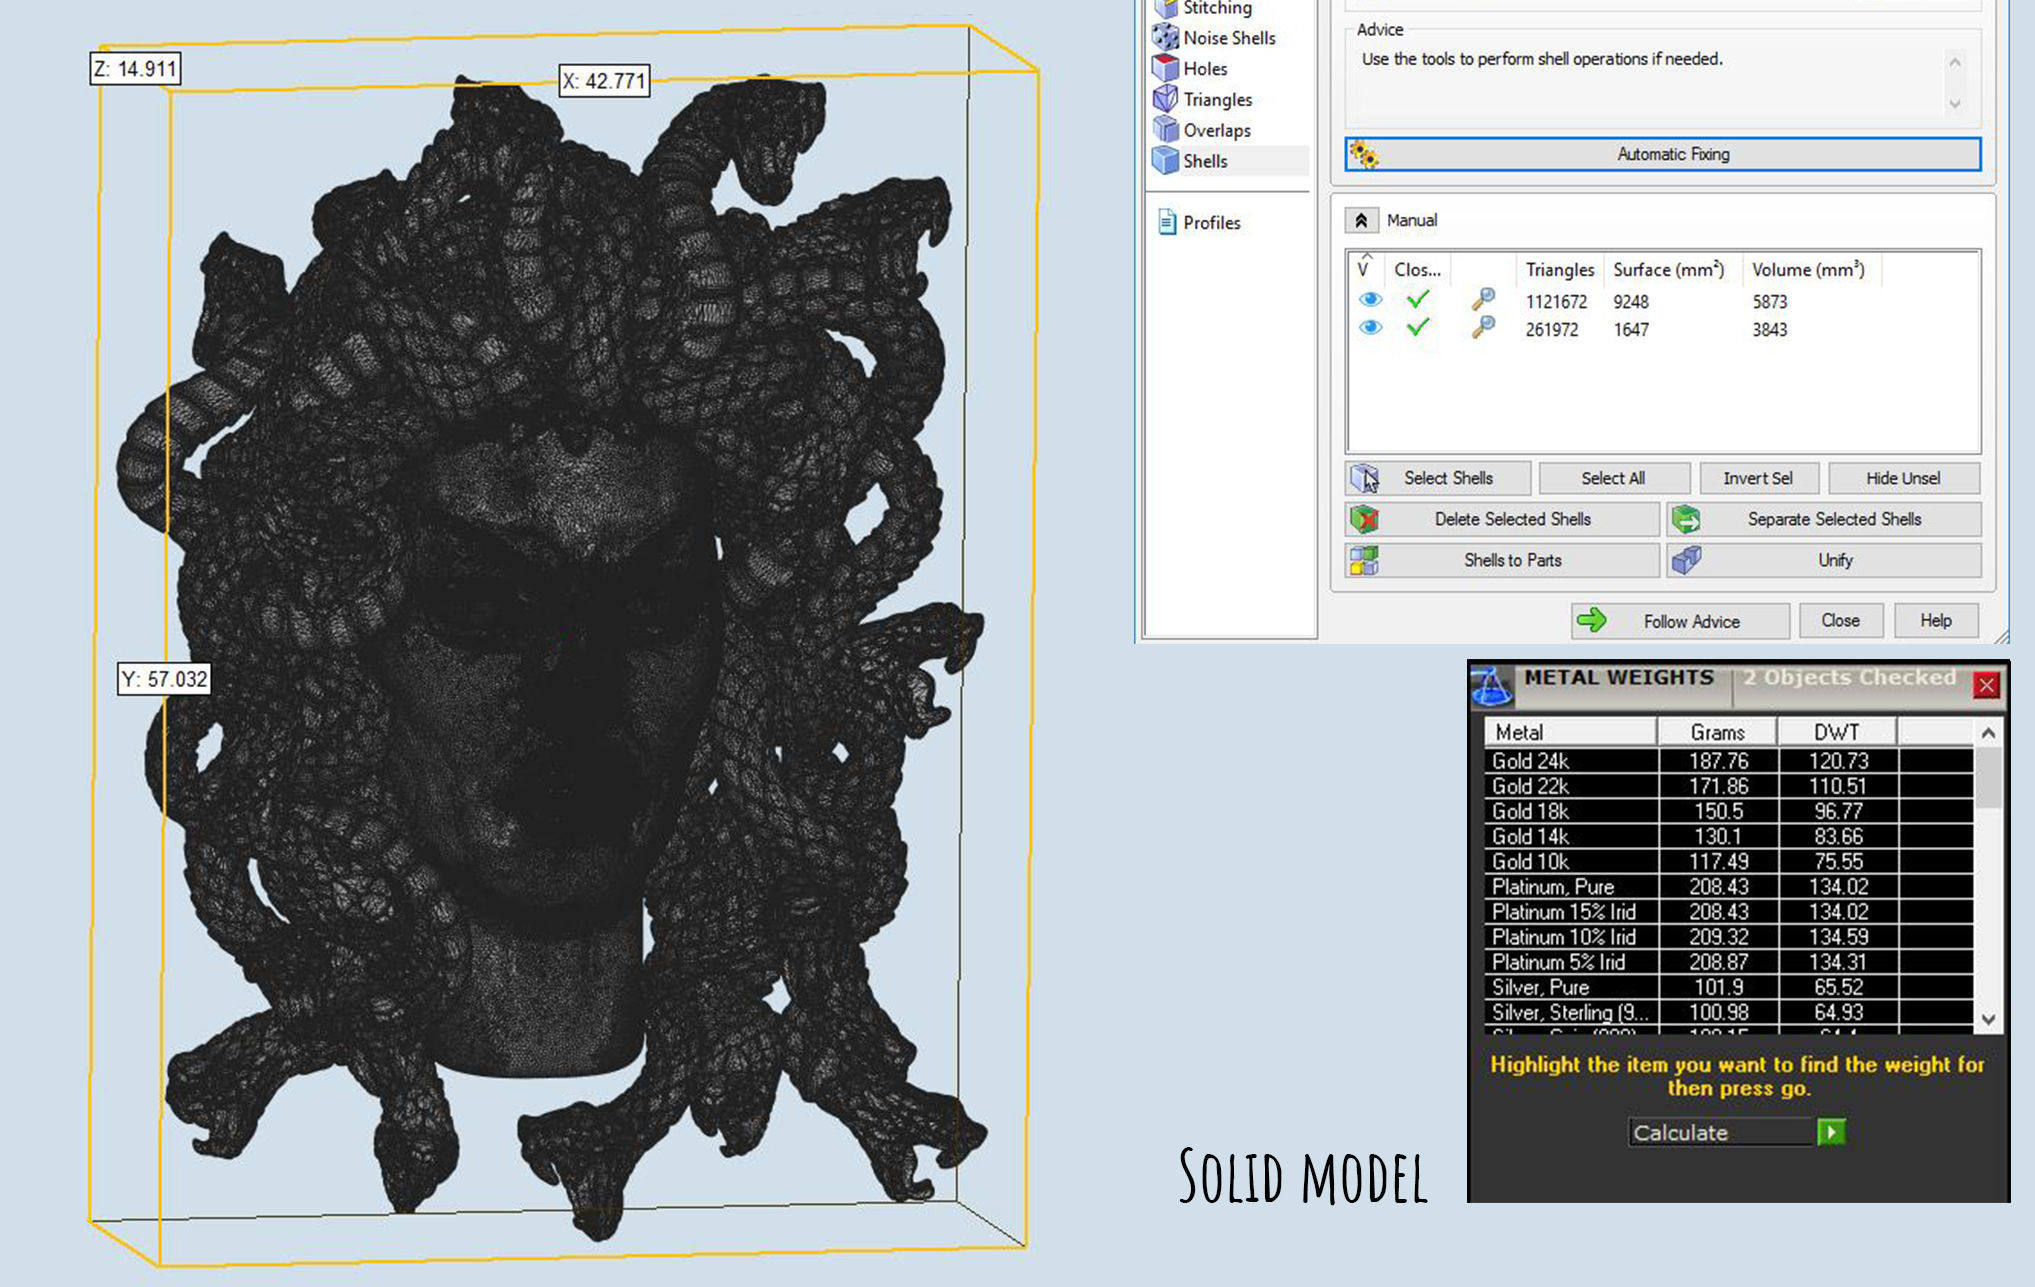
Task: Select the Gold 22k row
Action: tap(1729, 786)
